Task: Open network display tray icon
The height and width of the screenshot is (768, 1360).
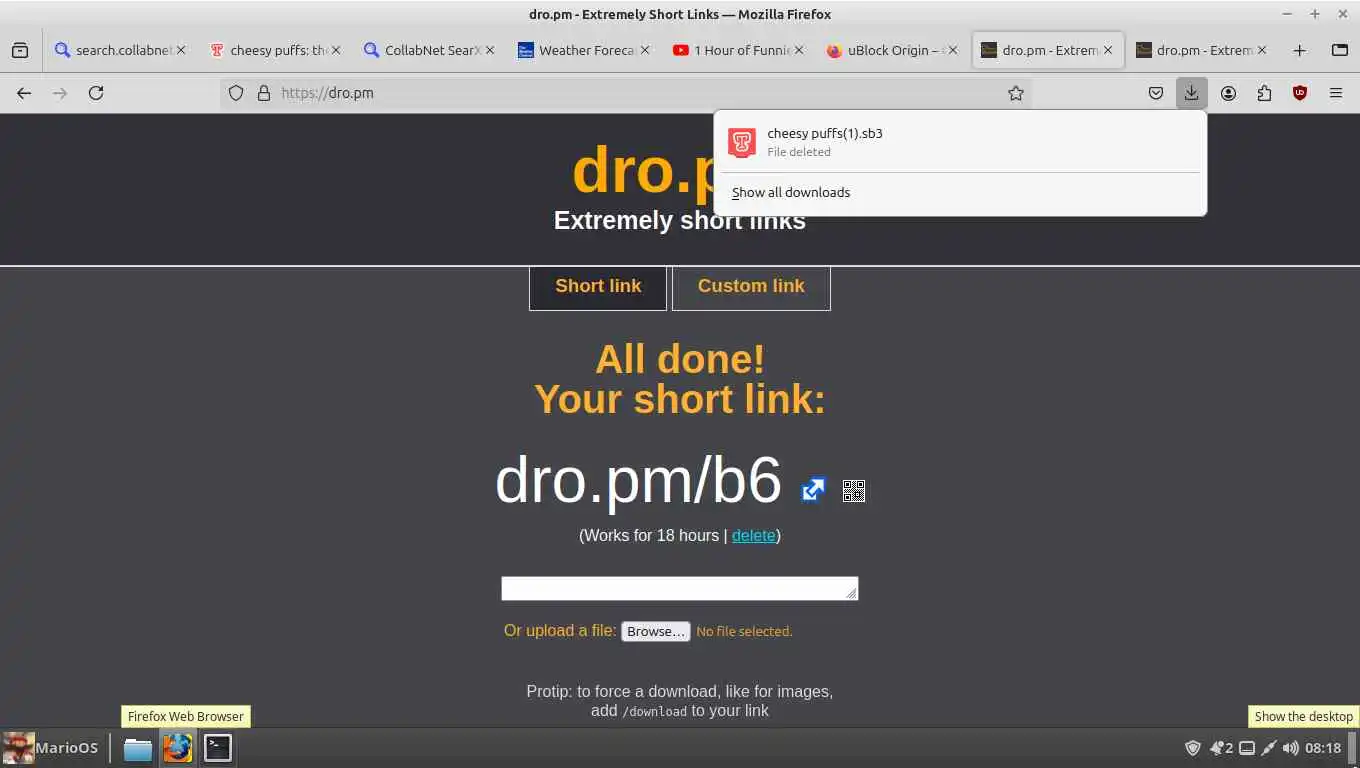Action: click(x=1247, y=748)
